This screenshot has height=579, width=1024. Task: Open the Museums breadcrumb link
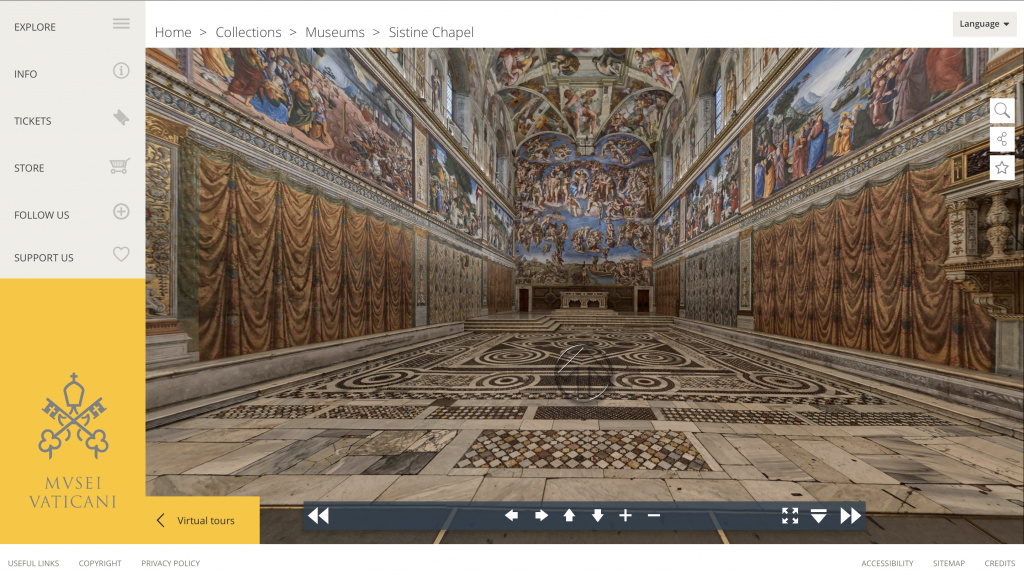[335, 32]
